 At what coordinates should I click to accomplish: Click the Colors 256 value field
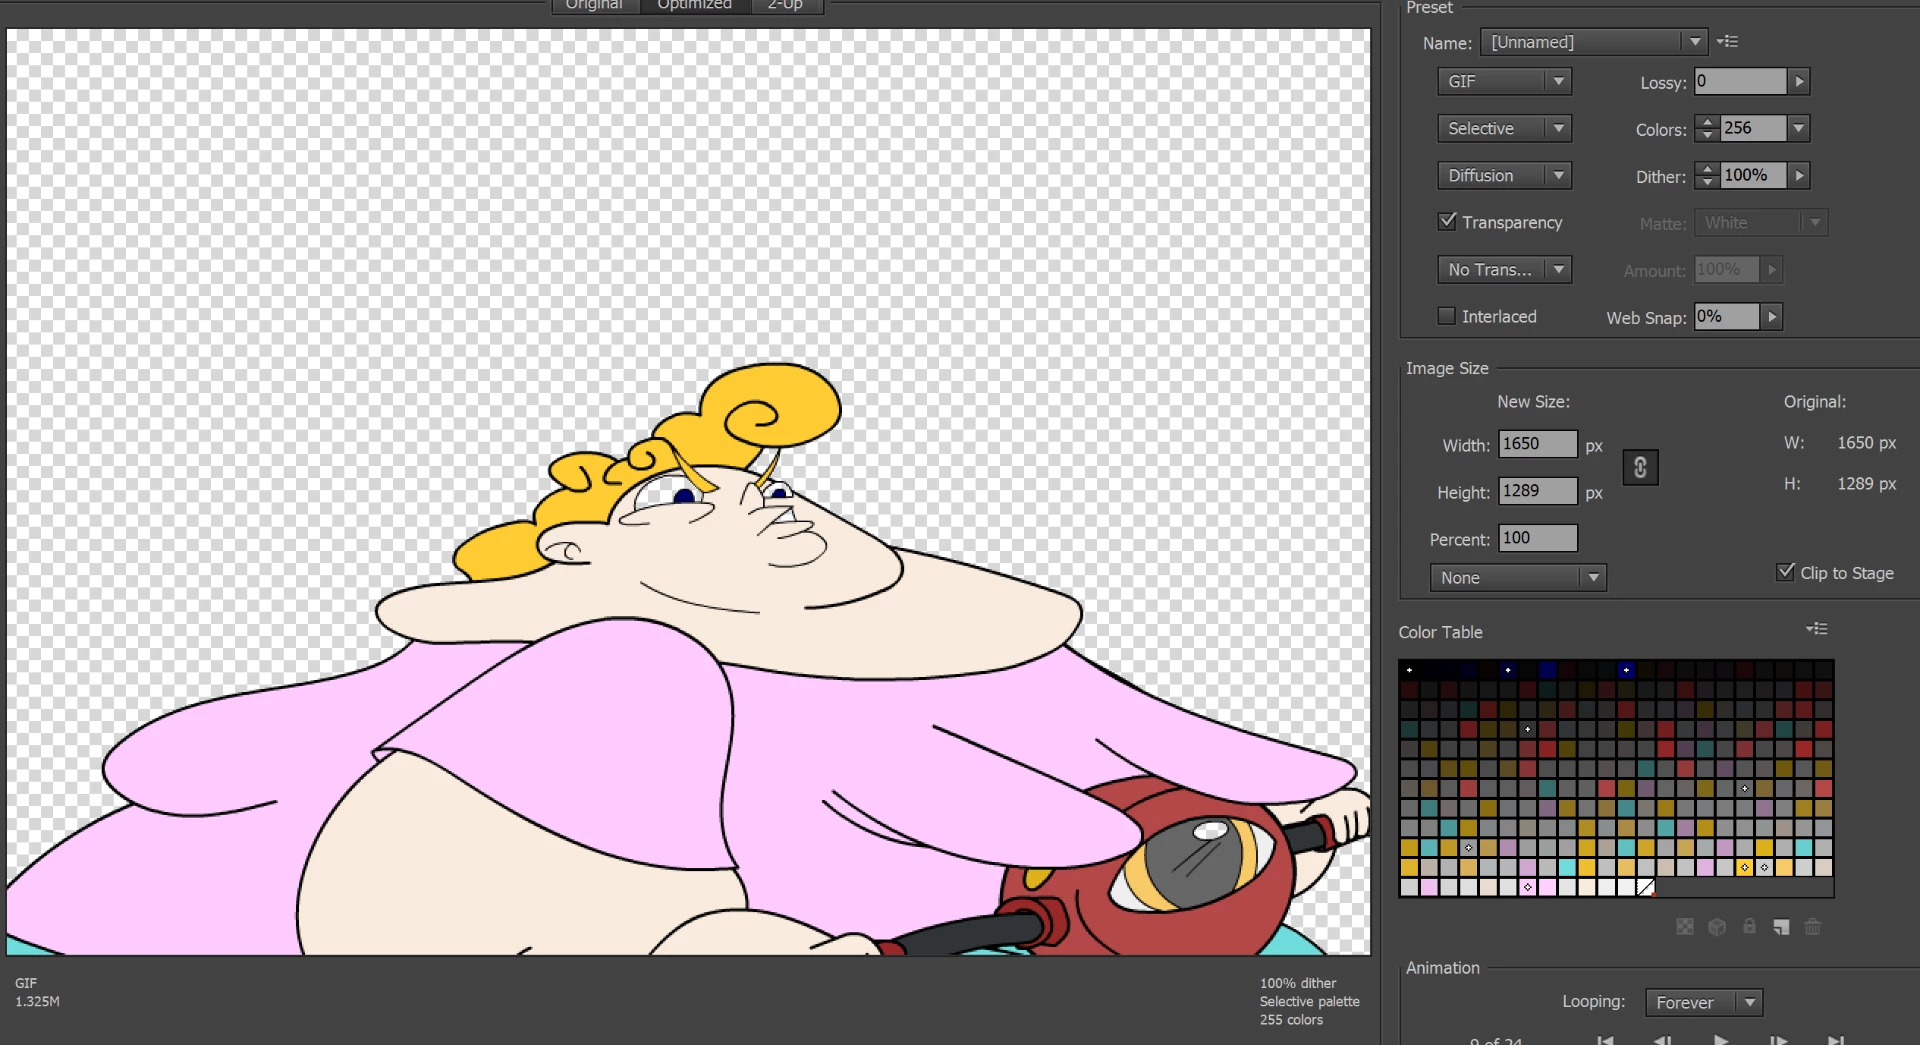pyautogui.click(x=1753, y=128)
